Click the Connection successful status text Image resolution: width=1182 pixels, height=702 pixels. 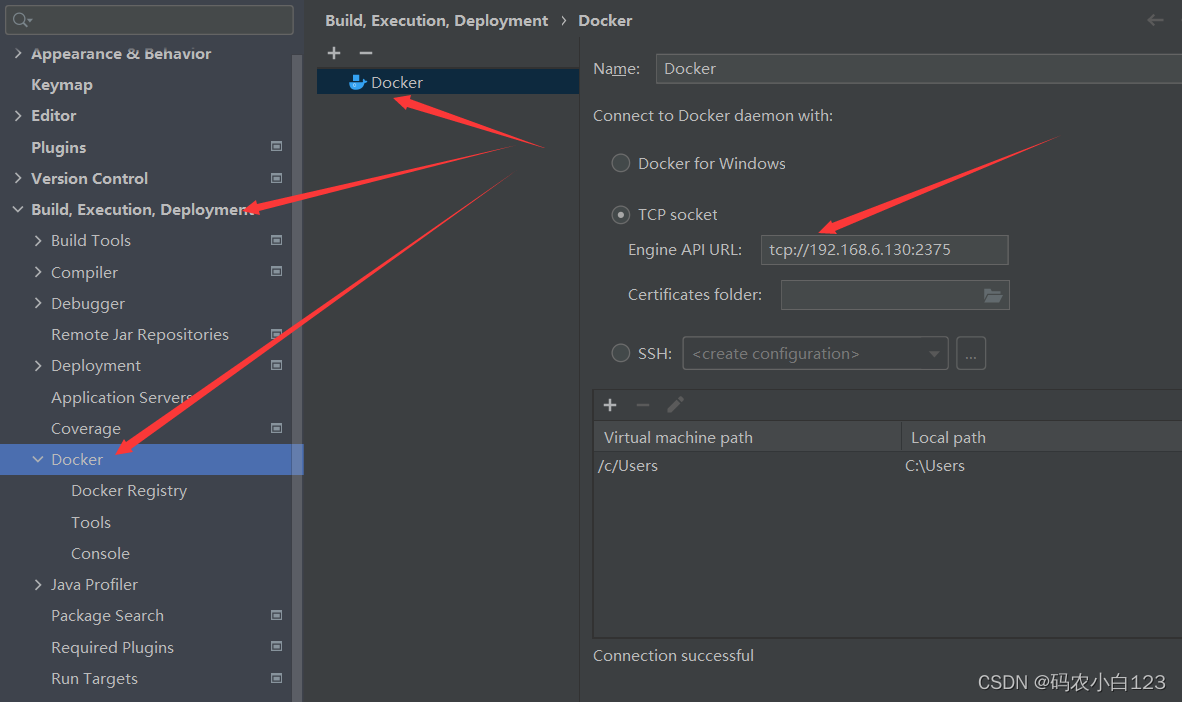(673, 655)
